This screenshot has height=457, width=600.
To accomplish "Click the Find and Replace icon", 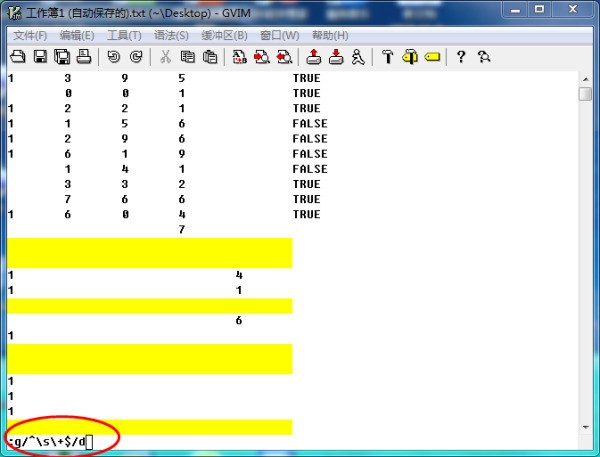I will click(239, 57).
